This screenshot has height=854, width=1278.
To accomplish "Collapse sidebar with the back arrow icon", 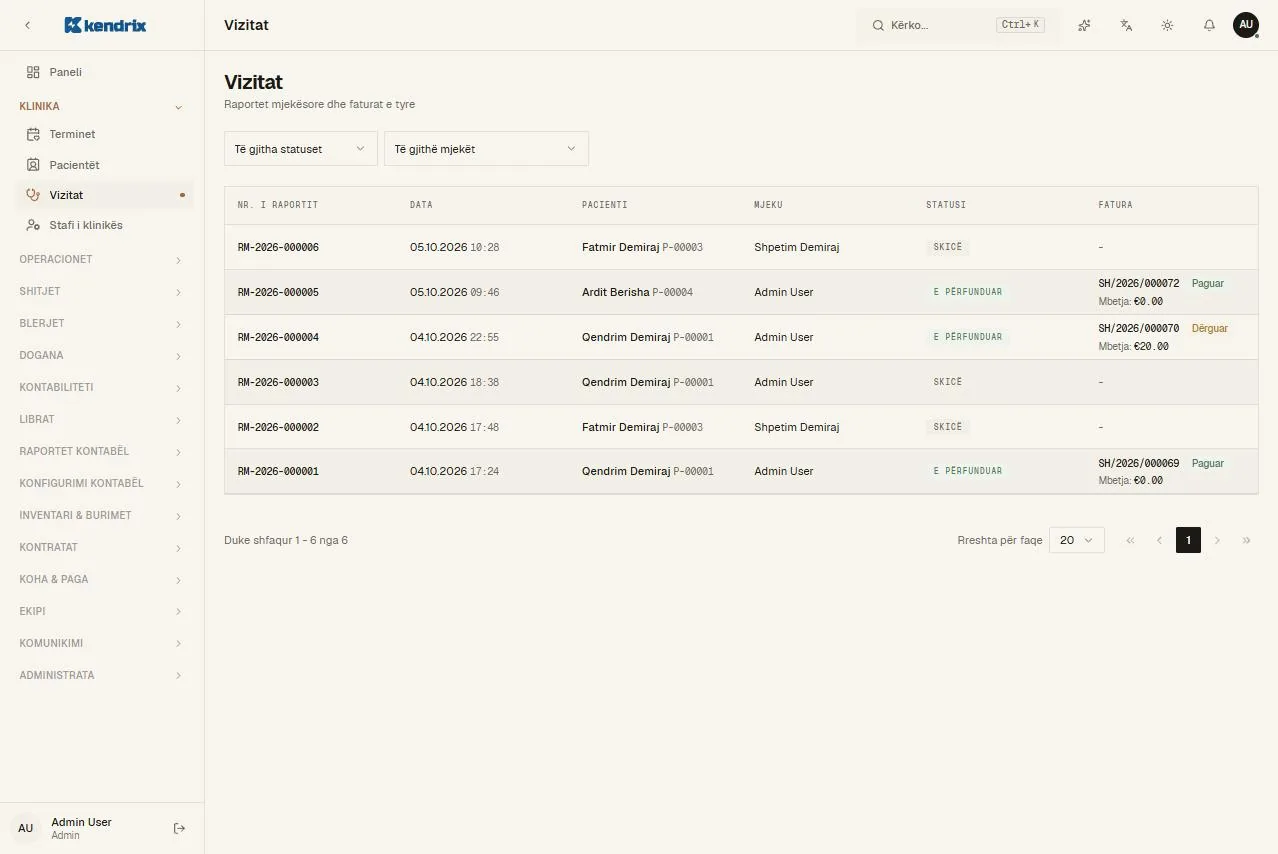I will coord(27,25).
